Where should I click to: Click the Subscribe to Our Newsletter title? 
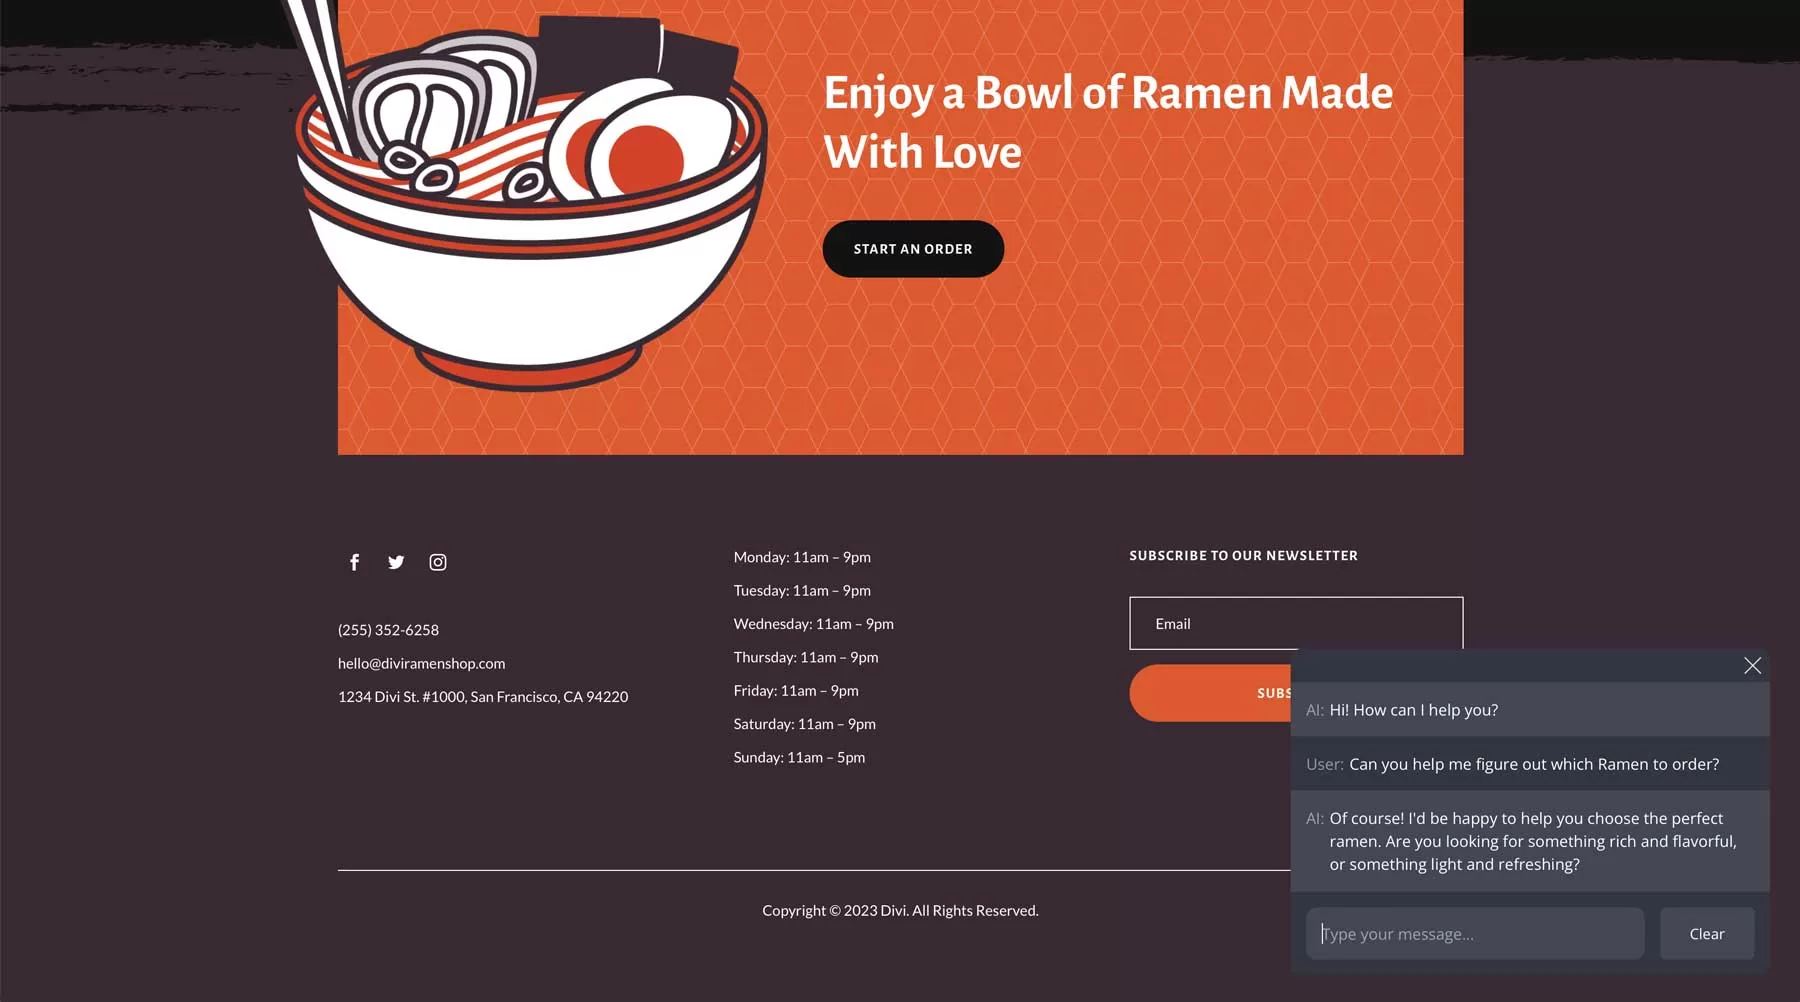pyautogui.click(x=1243, y=556)
